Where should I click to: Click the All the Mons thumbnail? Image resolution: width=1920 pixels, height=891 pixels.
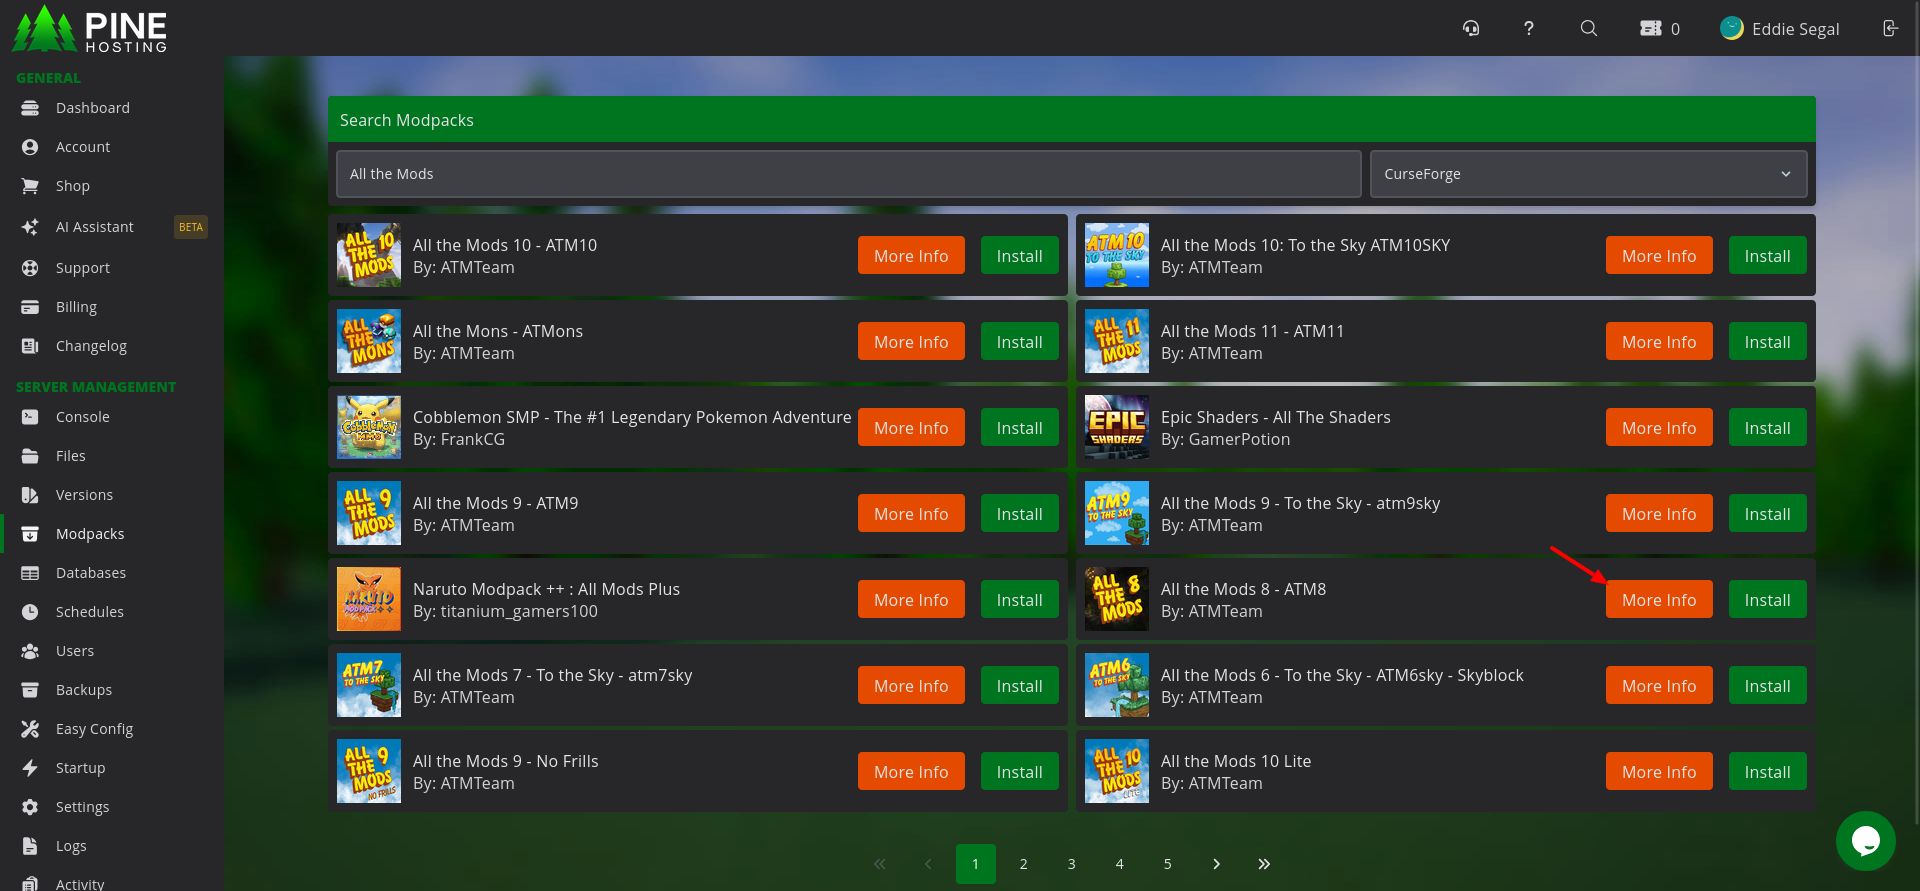(x=369, y=341)
